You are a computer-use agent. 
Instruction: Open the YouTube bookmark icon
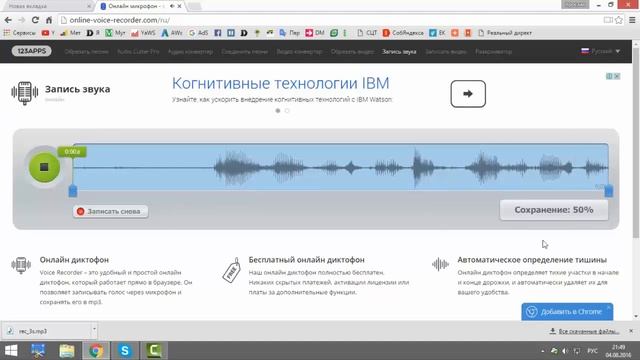45,33
